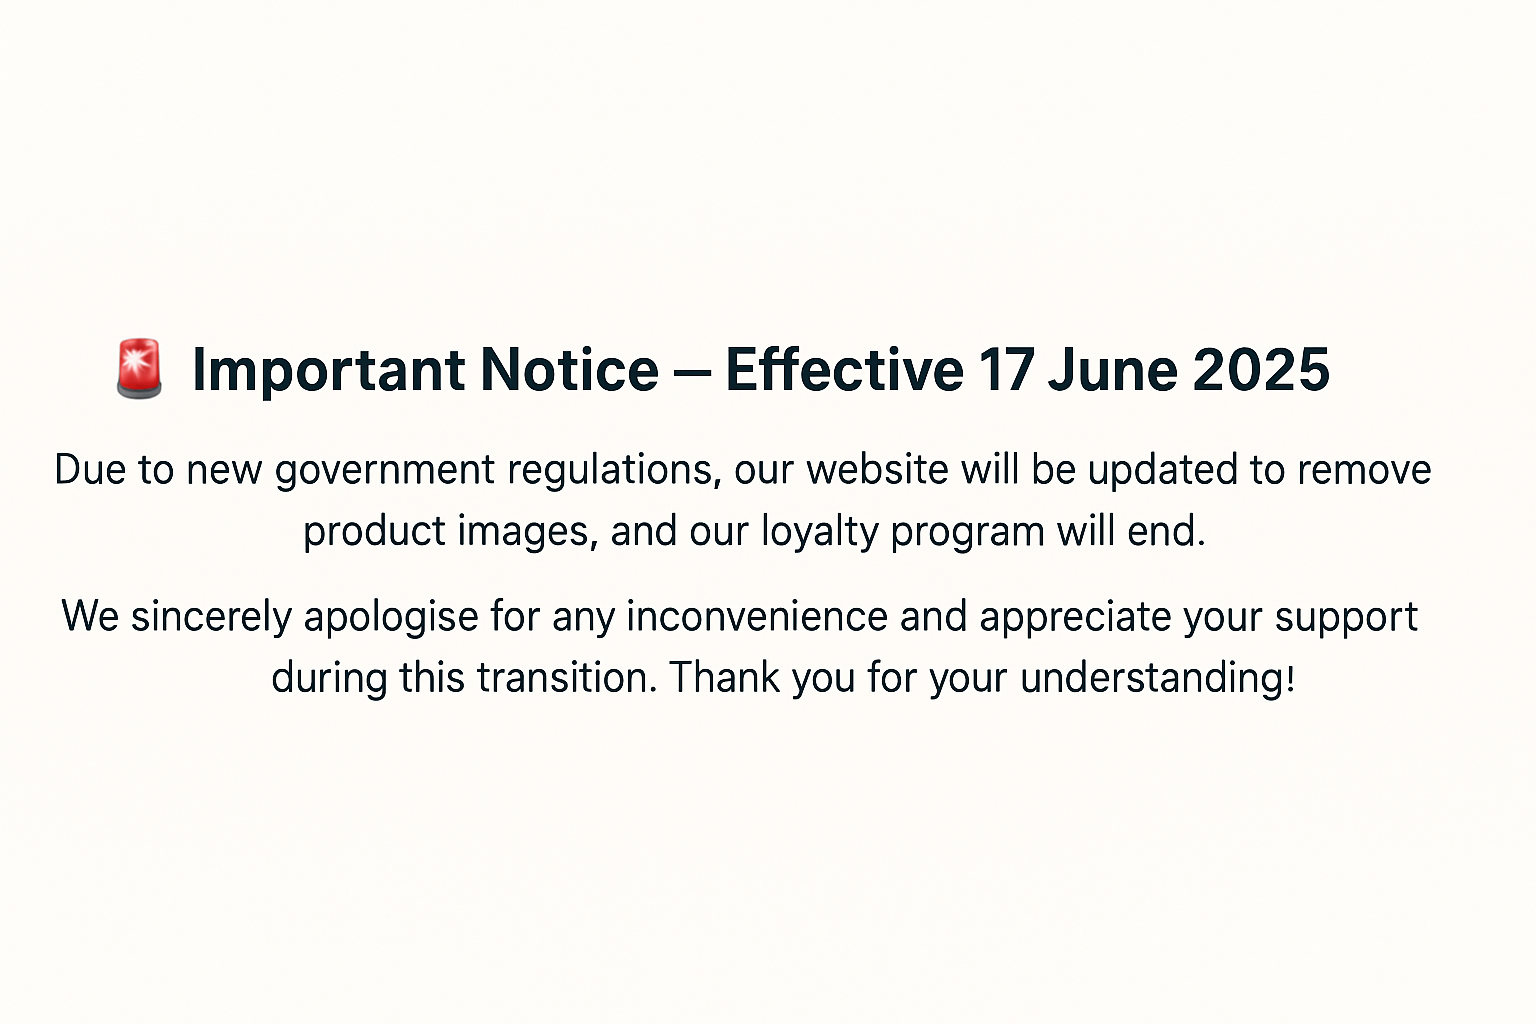Click the word "updated" in first paragraph
This screenshot has height=1024, width=1536.
[1165, 471]
